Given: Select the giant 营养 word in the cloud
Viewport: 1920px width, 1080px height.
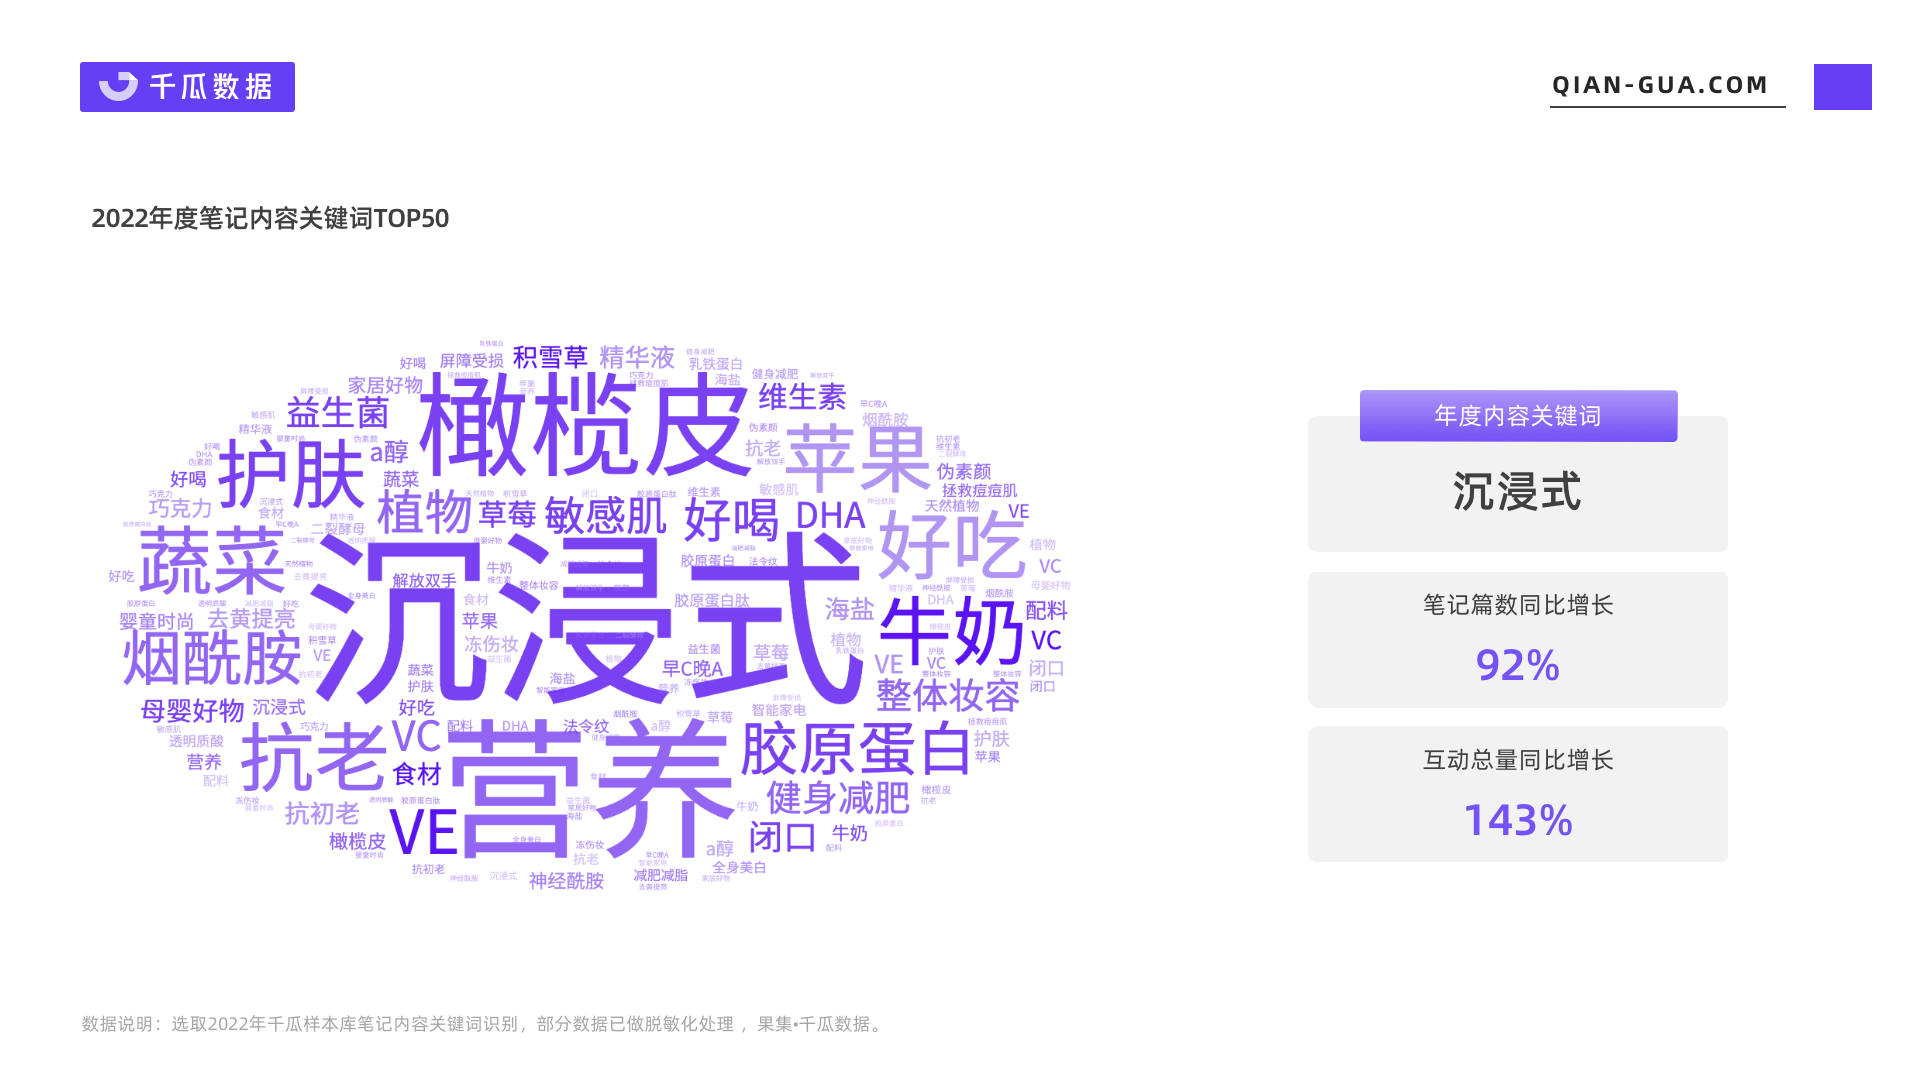Looking at the screenshot, I should pyautogui.click(x=590, y=790).
